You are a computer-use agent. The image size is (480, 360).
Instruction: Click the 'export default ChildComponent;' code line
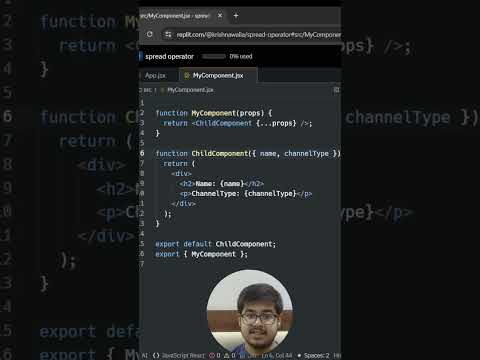tap(216, 244)
